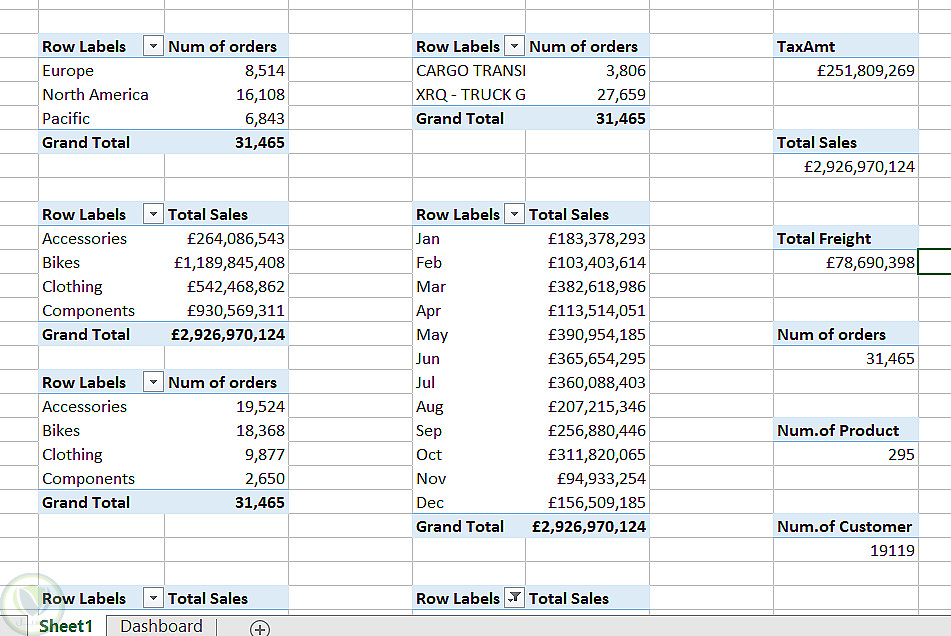Click the New sheet plus icon

click(260, 628)
